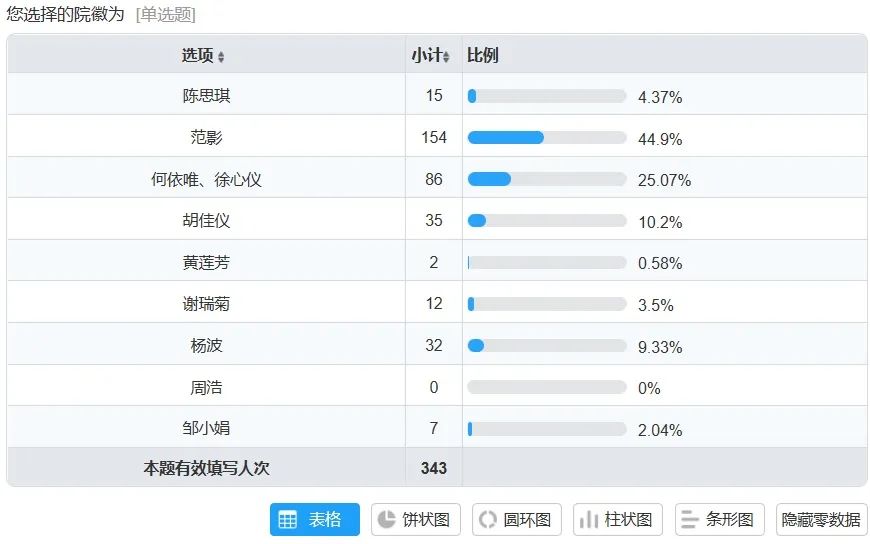
Task: Click the total count 343
Action: (433, 468)
